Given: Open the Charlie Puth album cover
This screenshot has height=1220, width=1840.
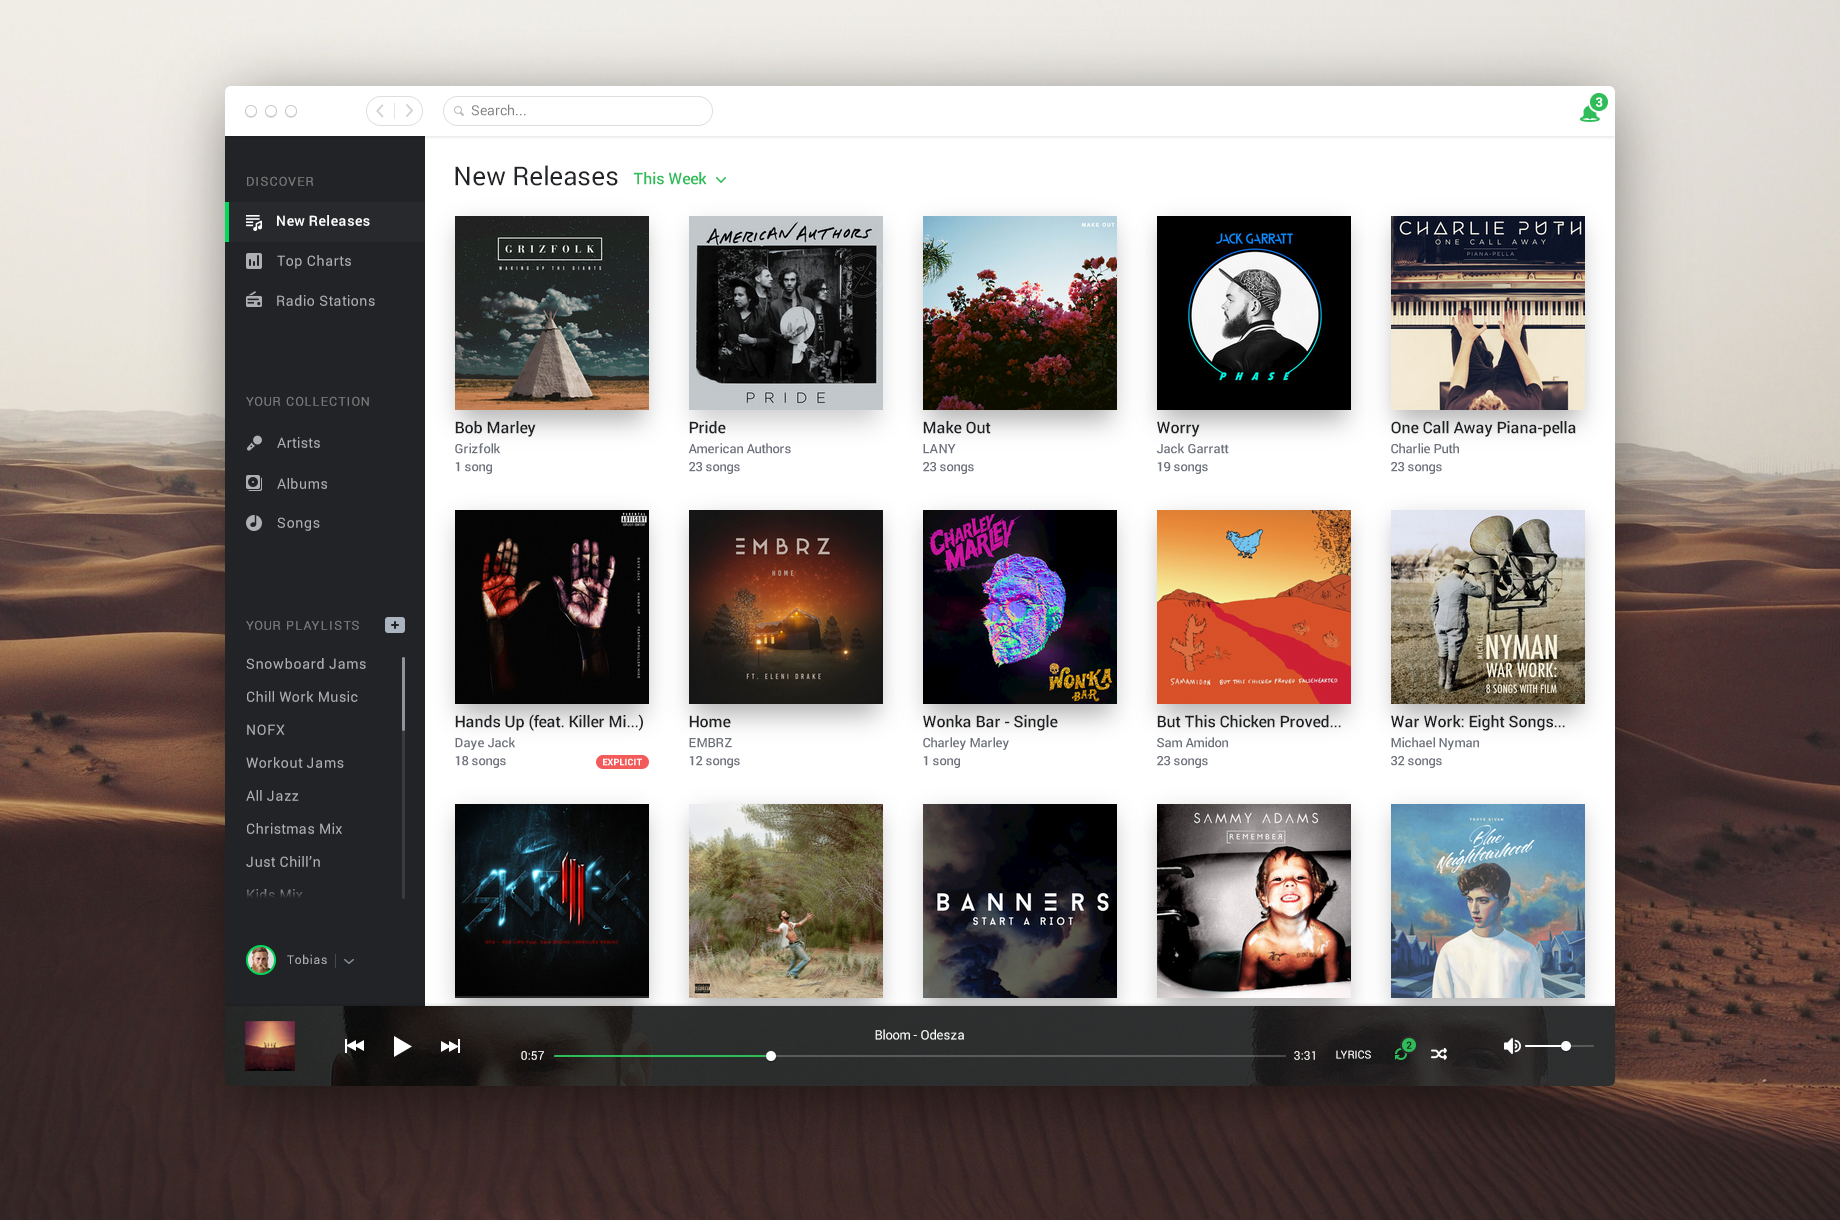Looking at the screenshot, I should click(1488, 313).
